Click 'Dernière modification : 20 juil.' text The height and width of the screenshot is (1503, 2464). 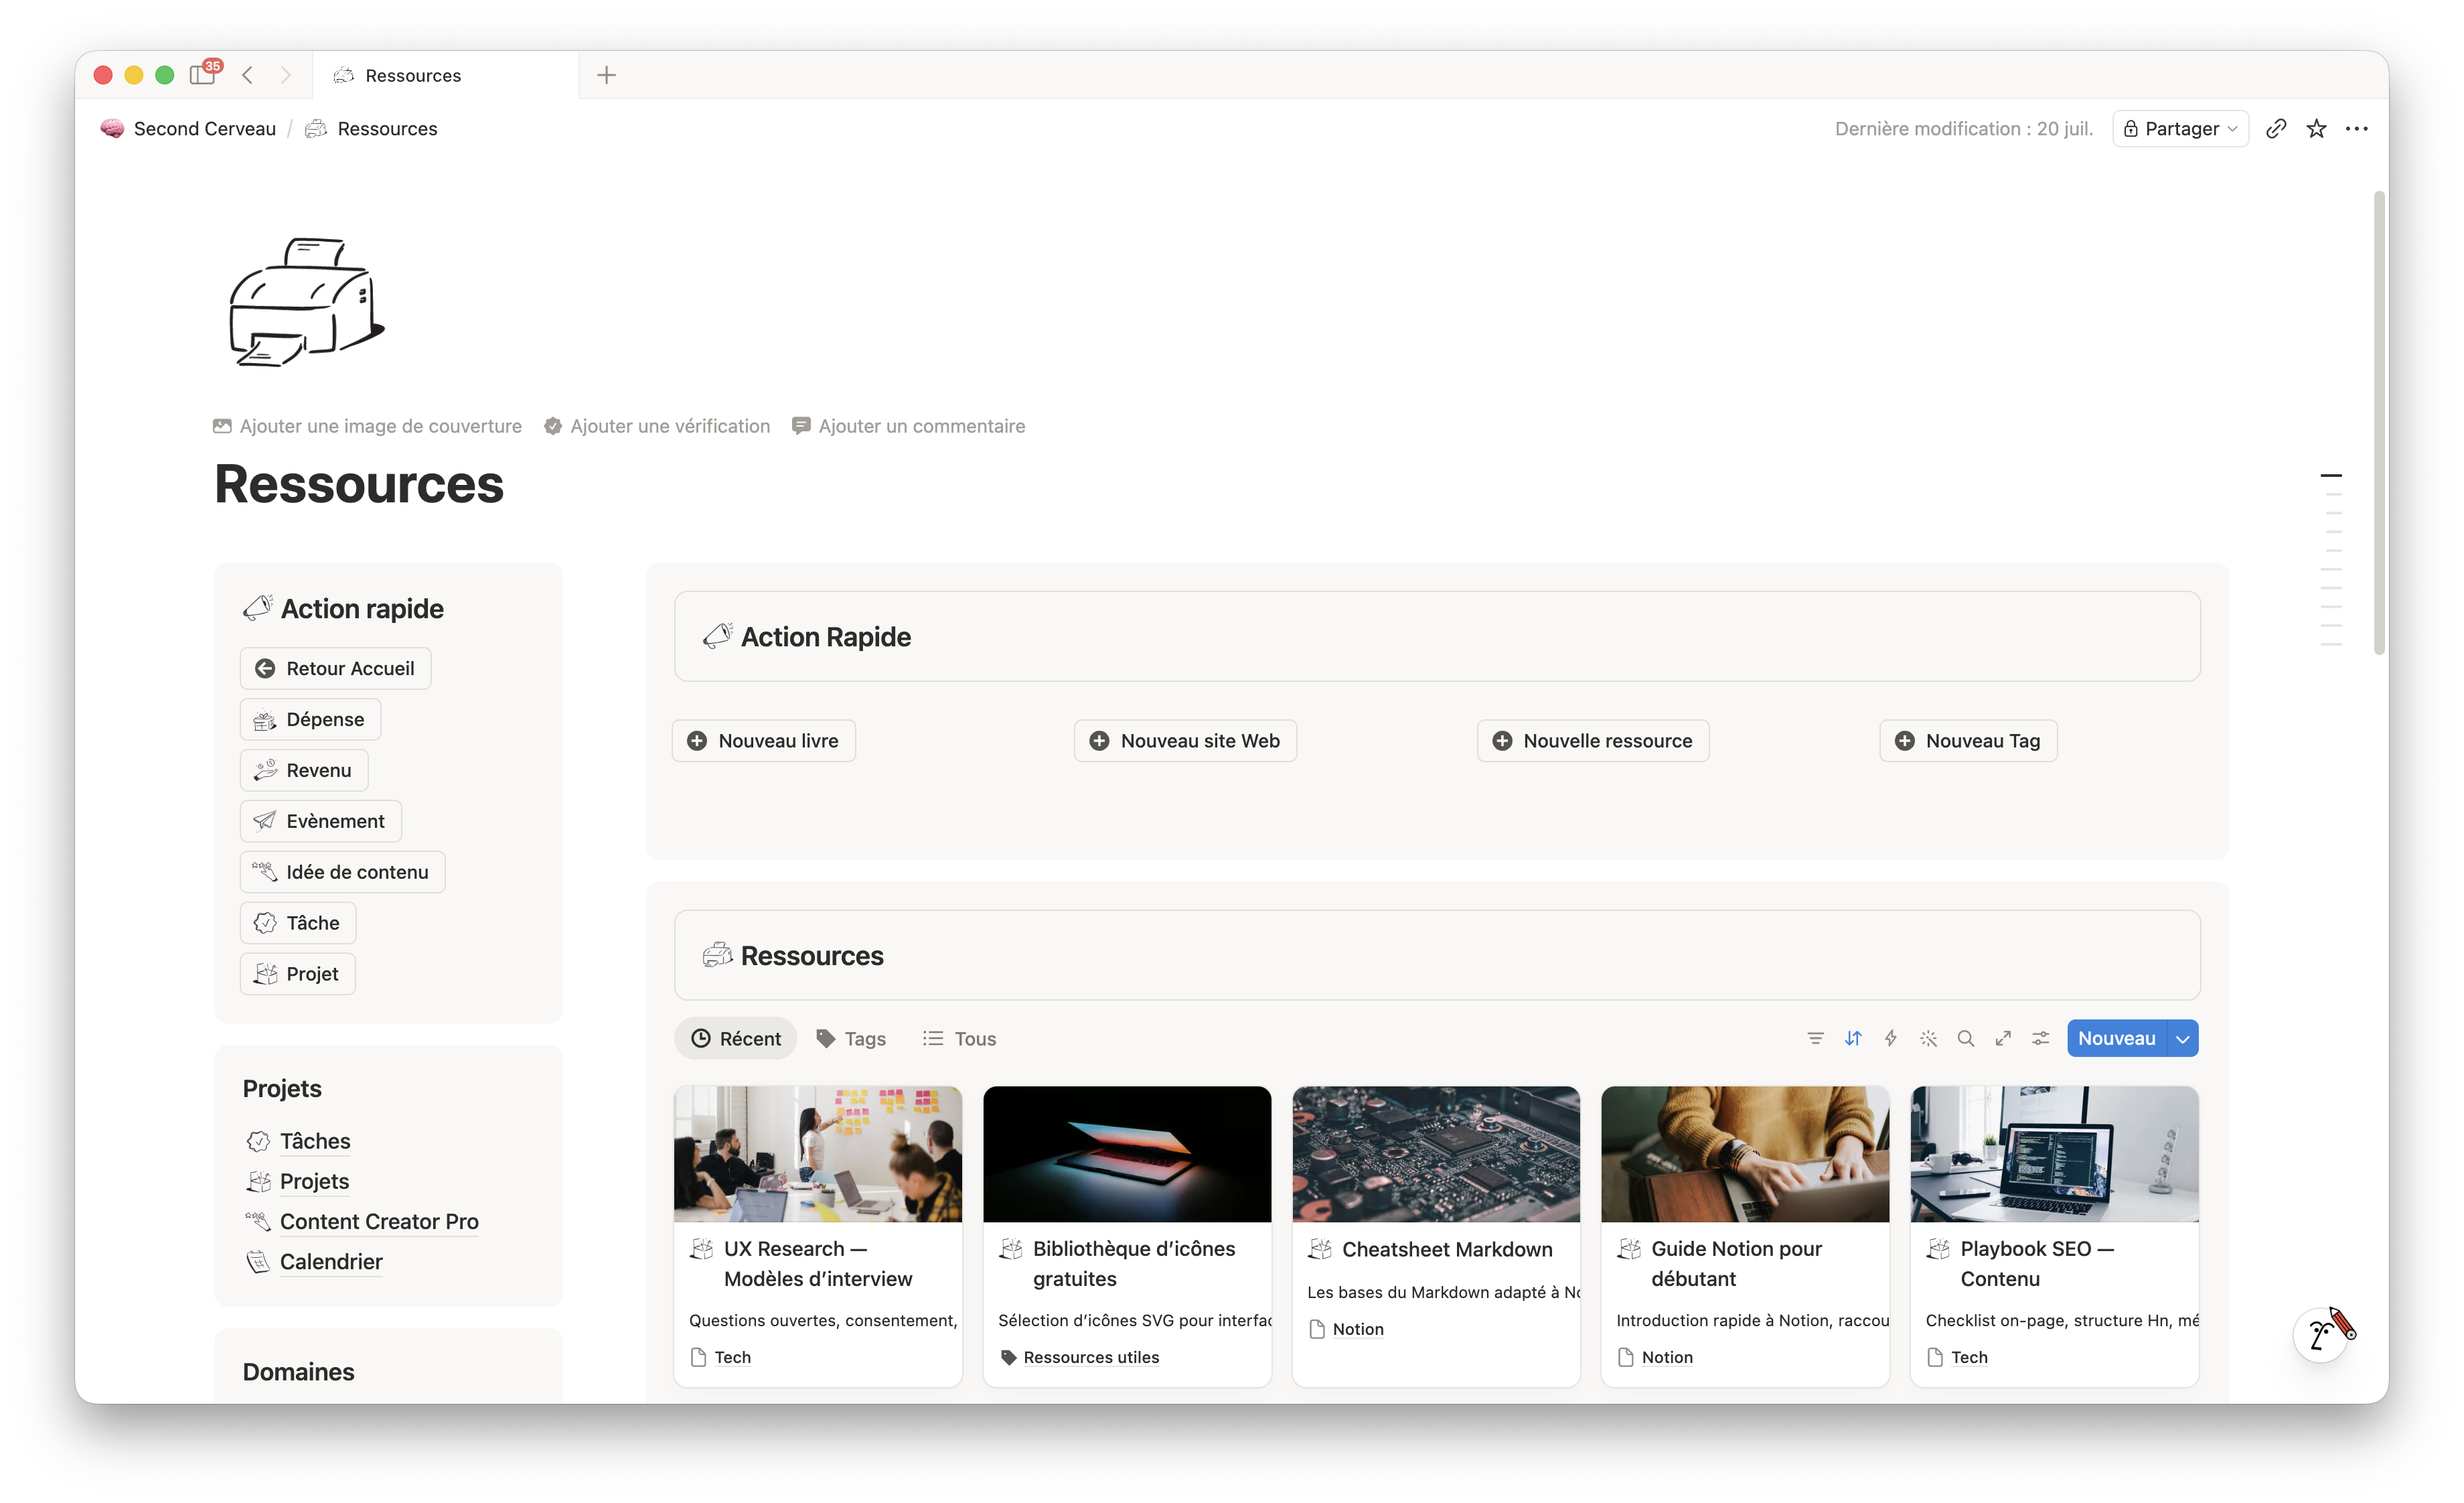click(1964, 129)
